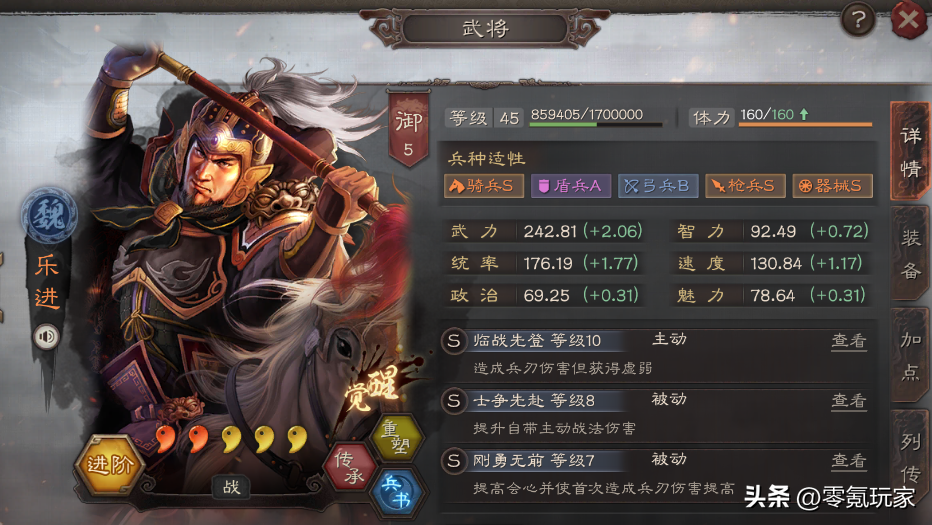932x525 pixels.
Task: Switch to the 装备 equipment tab
Action: [x=910, y=253]
